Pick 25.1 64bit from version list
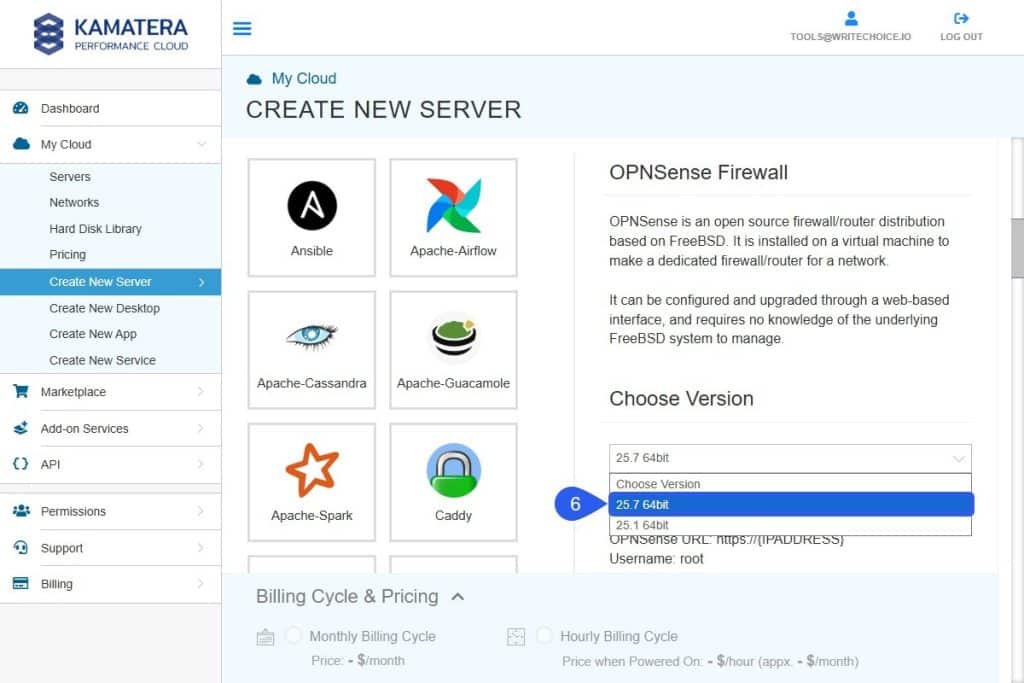The height and width of the screenshot is (683, 1024). [x=790, y=525]
